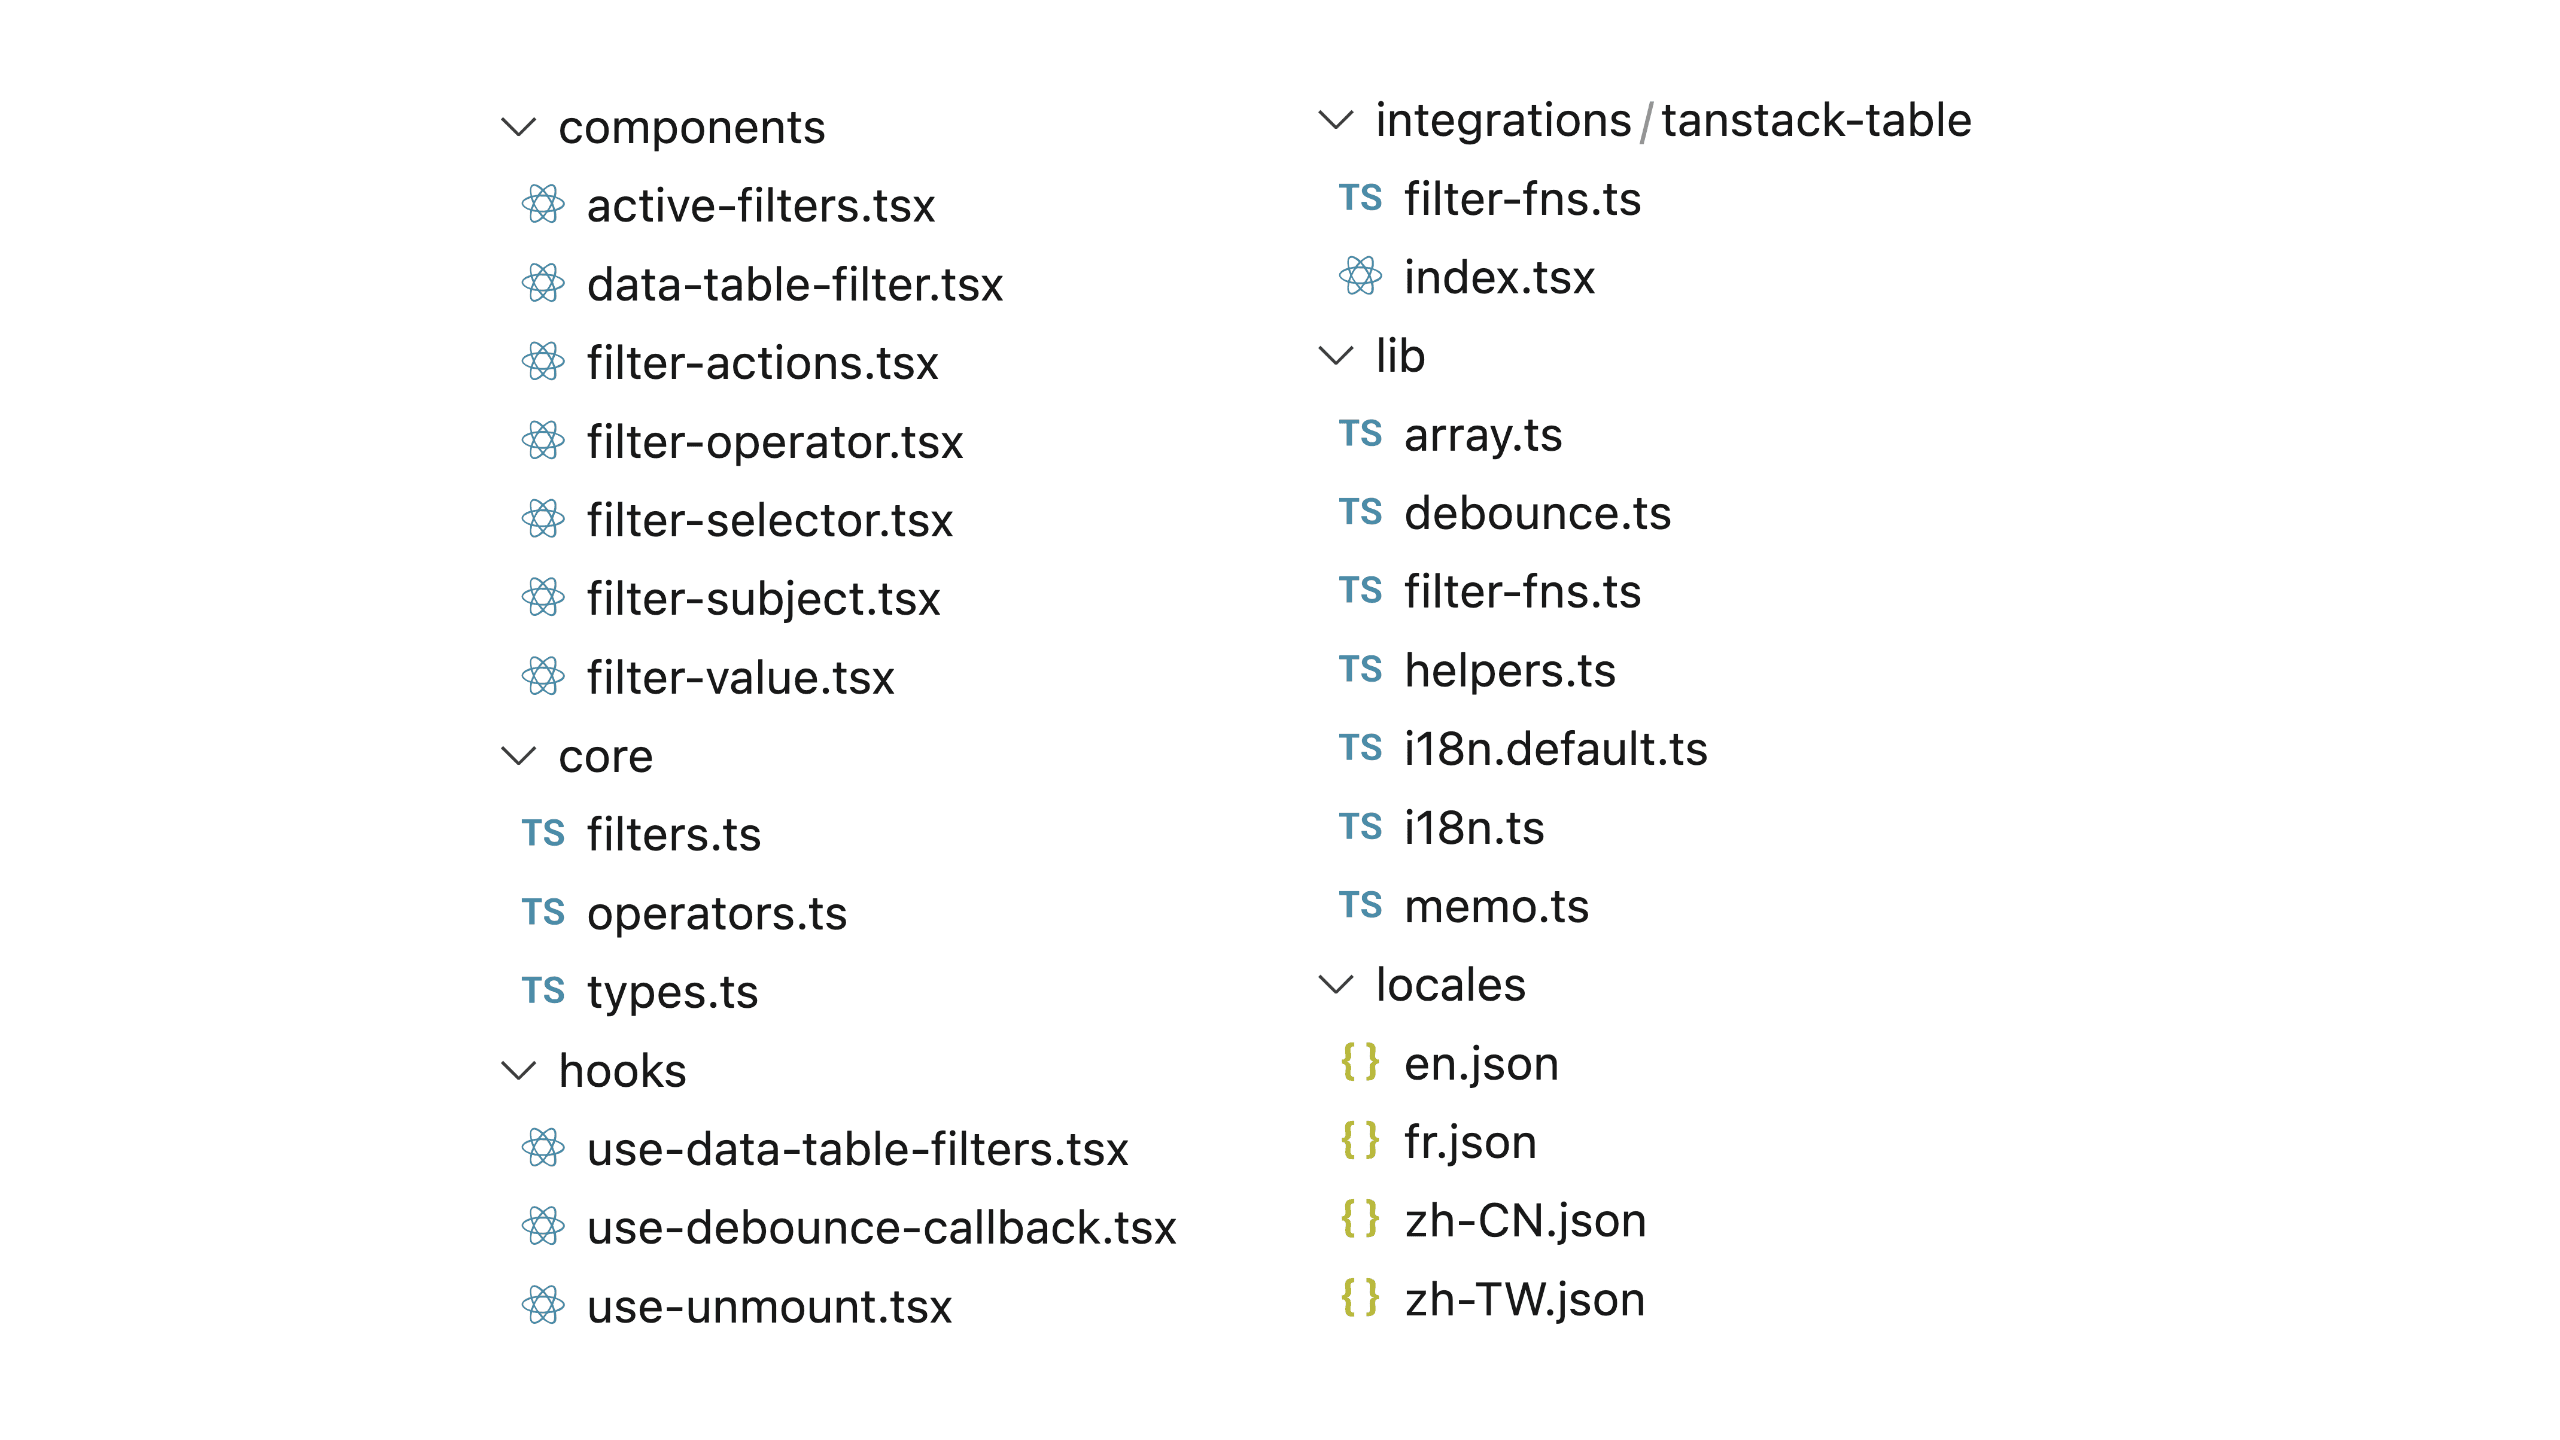Screen dimensions: 2560x1440
Task: Collapse the integrations/tanstack-table folder chevron
Action: click(x=1336, y=120)
